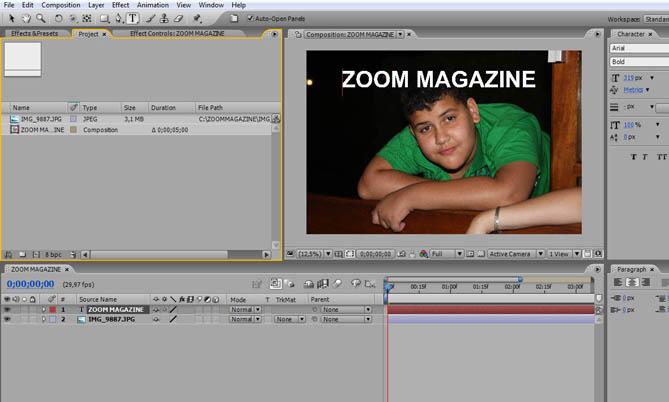Uncheck the Auto-Open Panels checkbox
The image size is (669, 402).
pos(249,18)
